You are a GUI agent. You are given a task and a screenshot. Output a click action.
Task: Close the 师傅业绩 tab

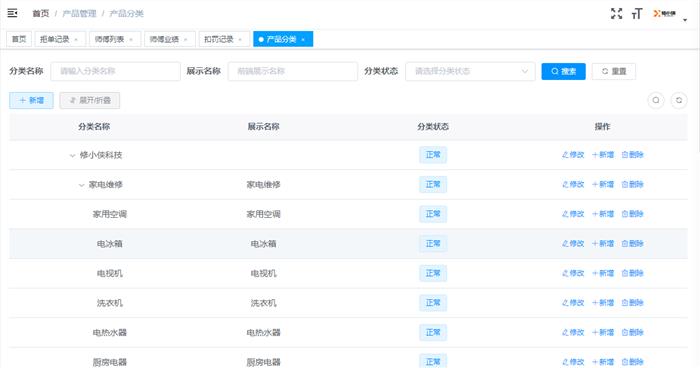(x=186, y=39)
